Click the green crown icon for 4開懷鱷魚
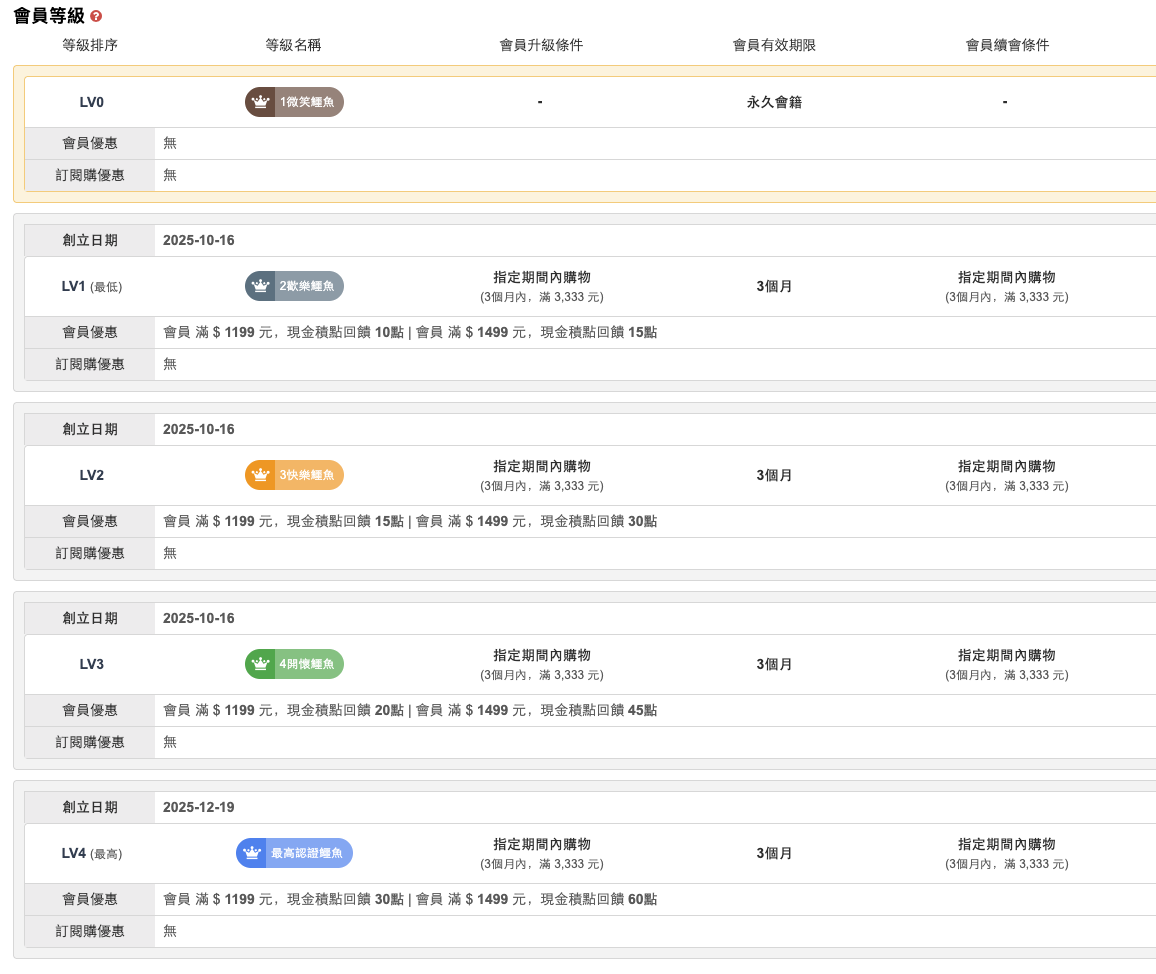 (260, 664)
